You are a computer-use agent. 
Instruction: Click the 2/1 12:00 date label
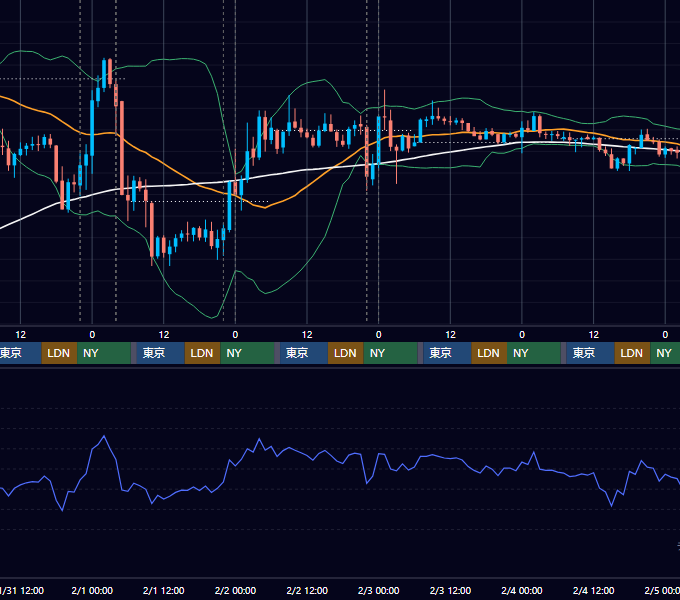[163, 590]
